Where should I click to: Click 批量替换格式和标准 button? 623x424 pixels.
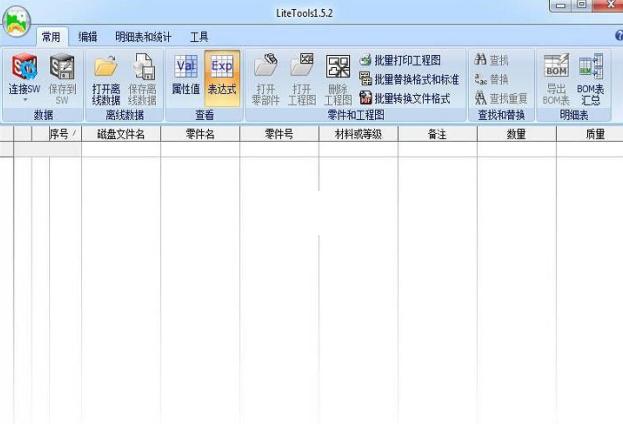409,79
